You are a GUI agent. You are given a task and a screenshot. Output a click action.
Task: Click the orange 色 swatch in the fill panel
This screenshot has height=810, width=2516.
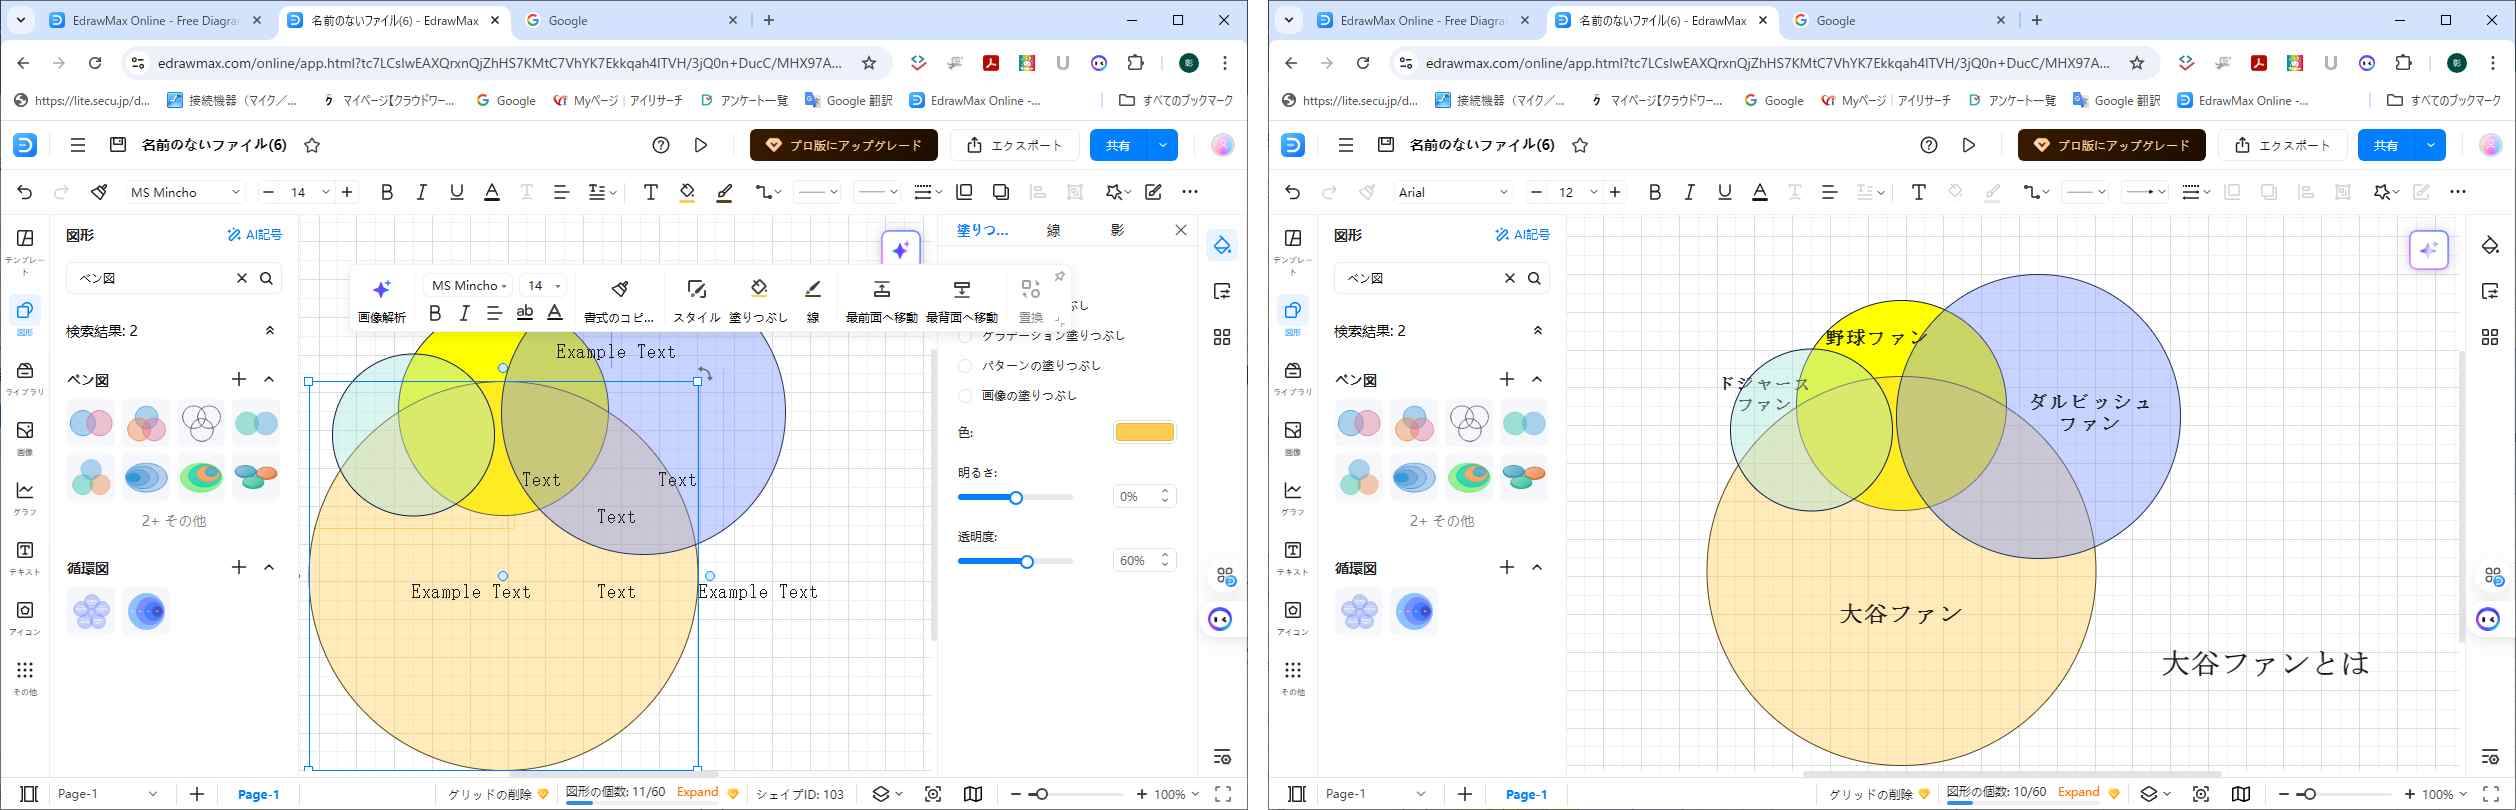pos(1145,432)
